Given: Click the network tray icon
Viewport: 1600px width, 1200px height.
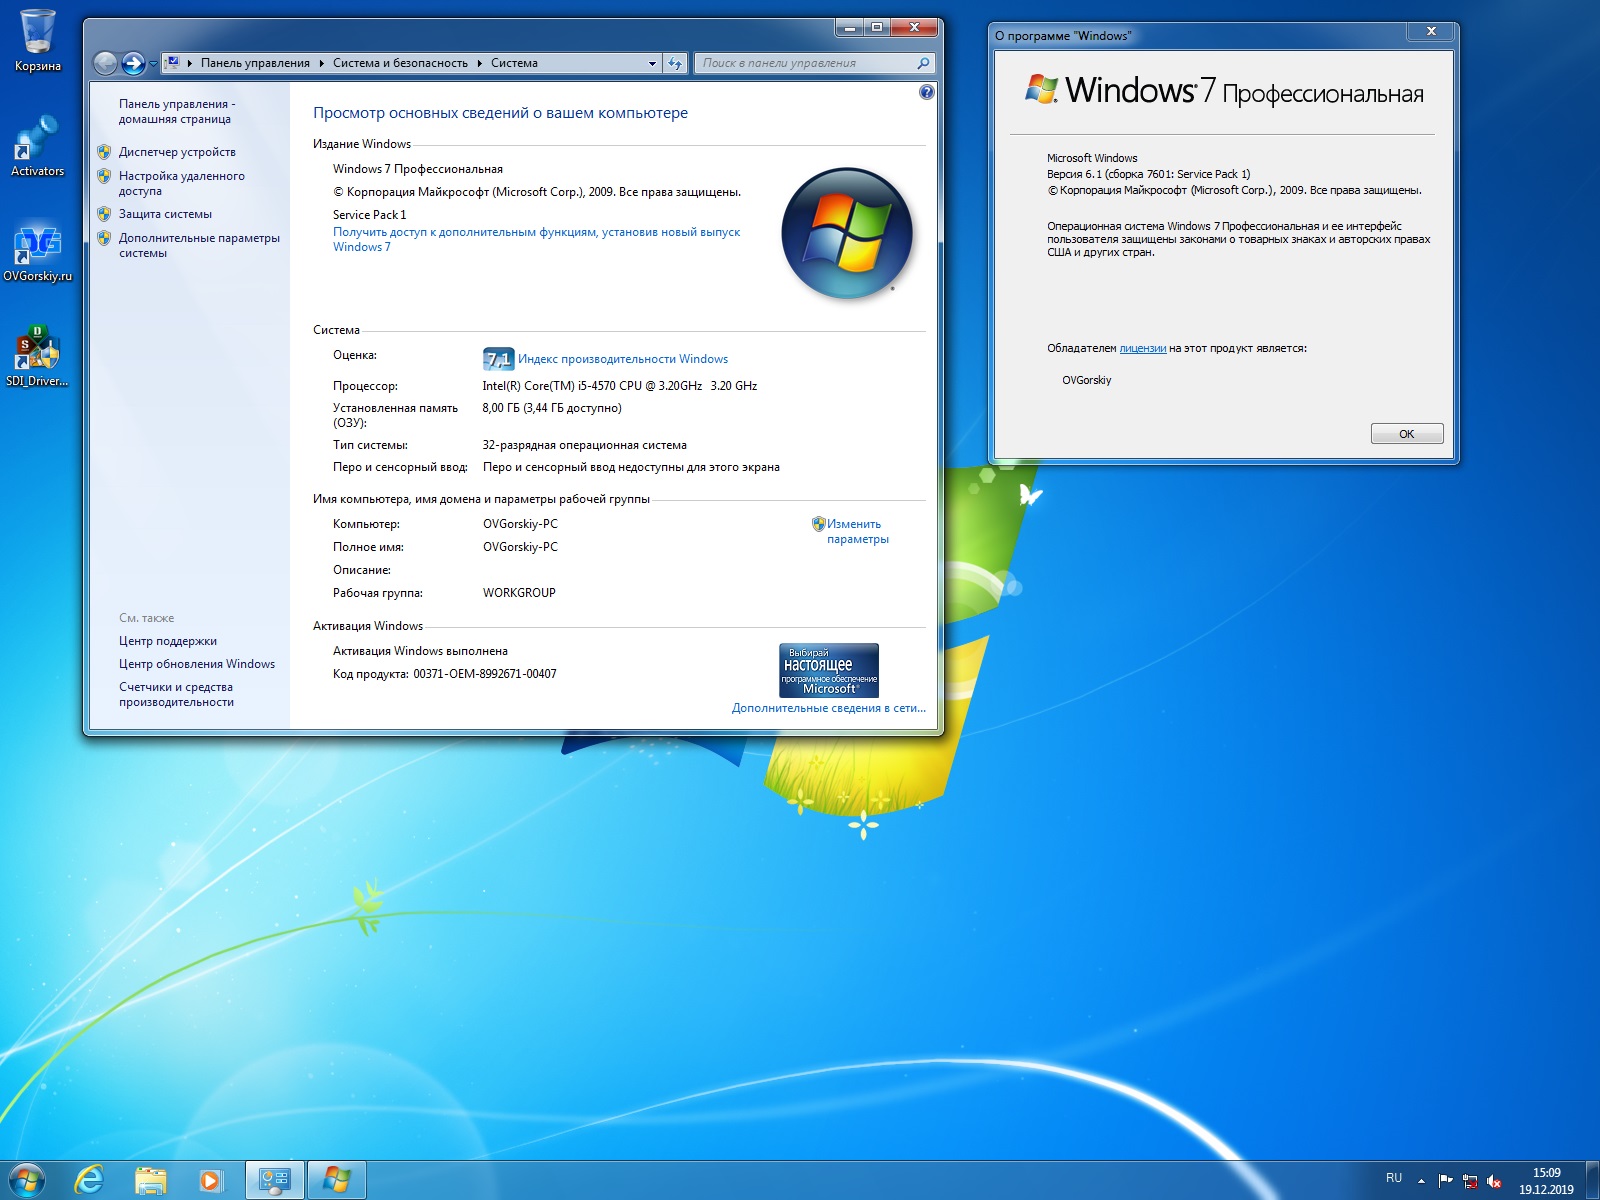Looking at the screenshot, I should click(1470, 1181).
